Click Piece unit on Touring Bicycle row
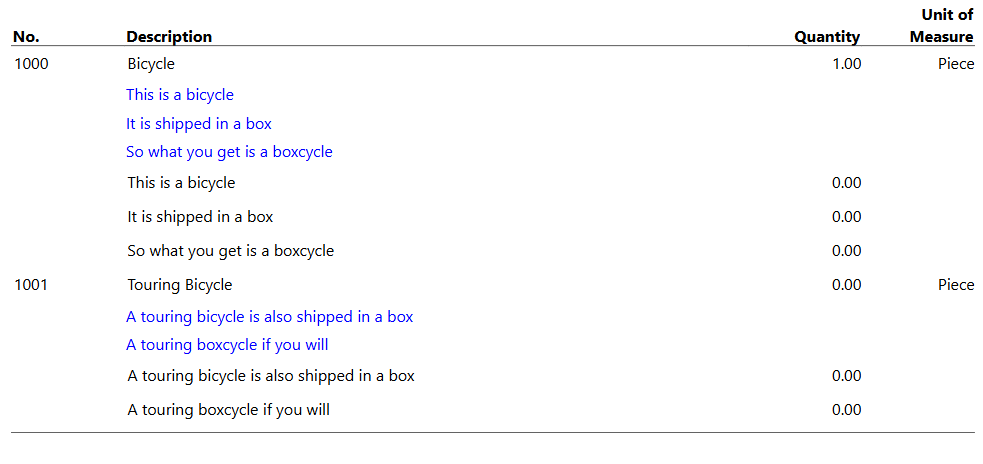This screenshot has width=983, height=464. (x=956, y=285)
